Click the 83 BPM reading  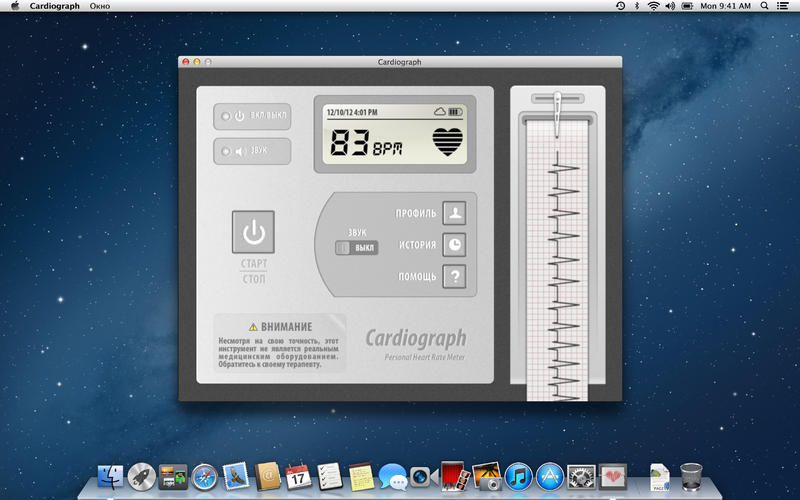[x=366, y=142]
